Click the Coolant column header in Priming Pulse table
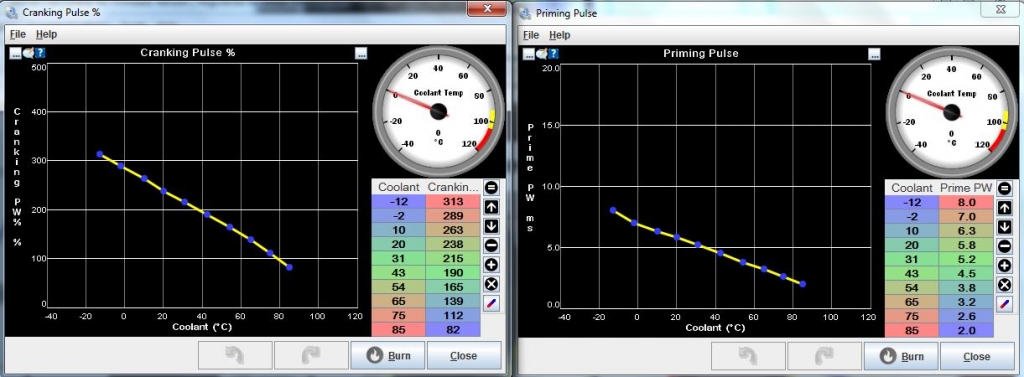 click(912, 188)
